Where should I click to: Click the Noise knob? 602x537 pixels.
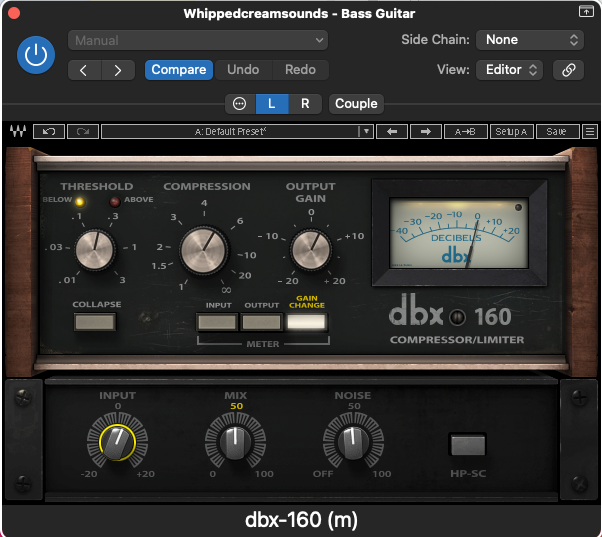353,442
